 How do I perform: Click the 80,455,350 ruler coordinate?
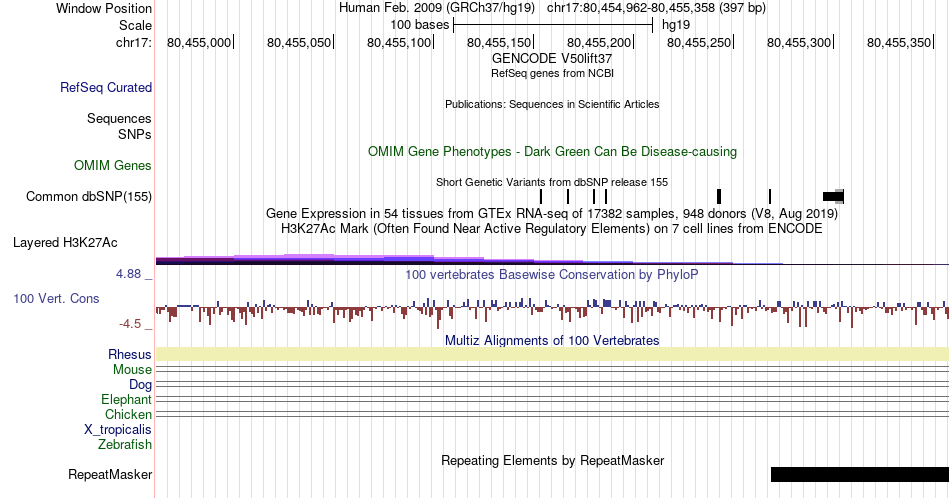click(899, 42)
